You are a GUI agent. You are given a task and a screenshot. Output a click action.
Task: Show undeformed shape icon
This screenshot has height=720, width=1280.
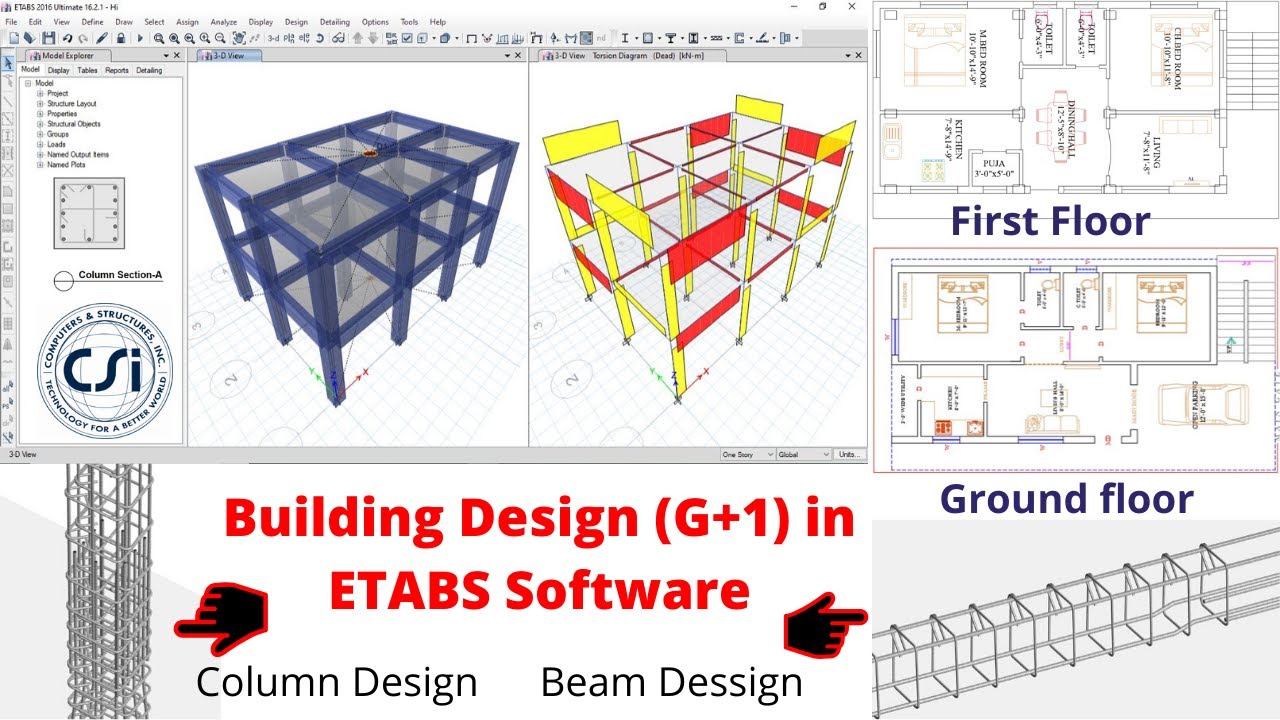tap(471, 38)
